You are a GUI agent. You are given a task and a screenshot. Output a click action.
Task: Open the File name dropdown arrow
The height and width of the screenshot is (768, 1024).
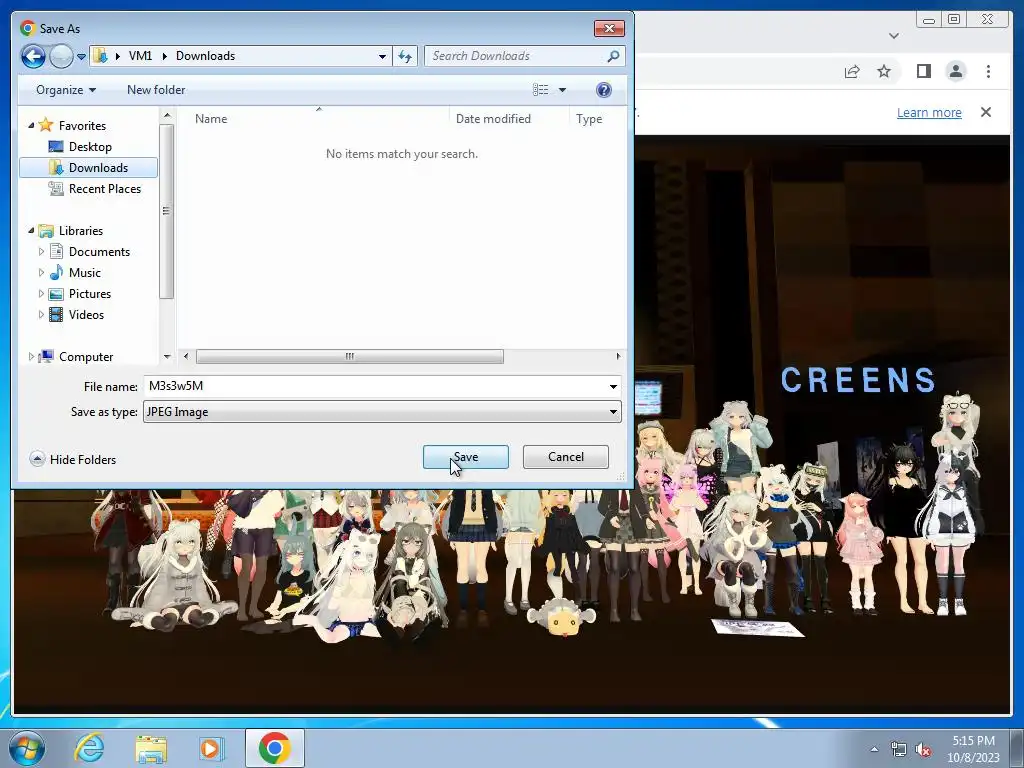pyautogui.click(x=613, y=387)
